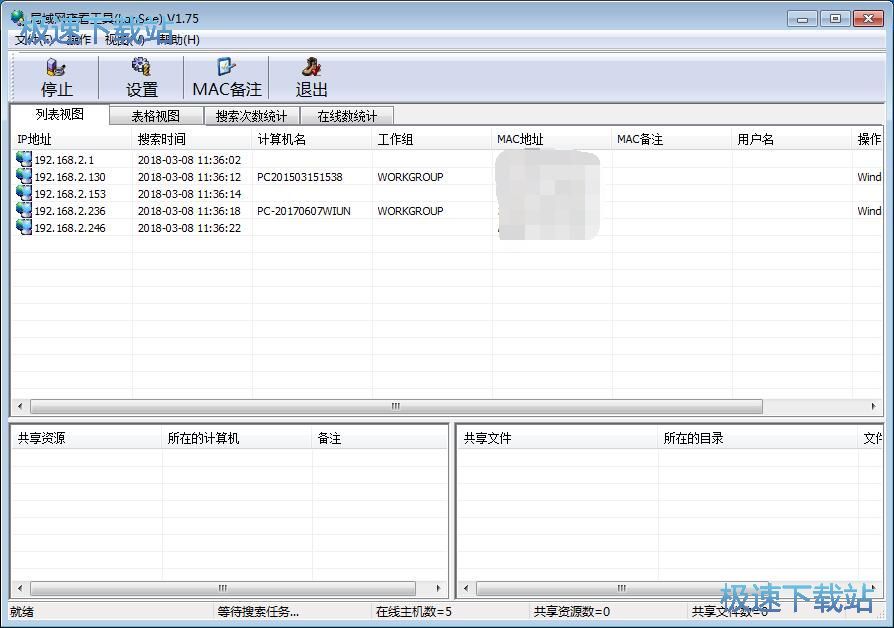This screenshot has height=628, width=894.
Task: Open the MAC备注 toolbar tool
Action: (226, 67)
